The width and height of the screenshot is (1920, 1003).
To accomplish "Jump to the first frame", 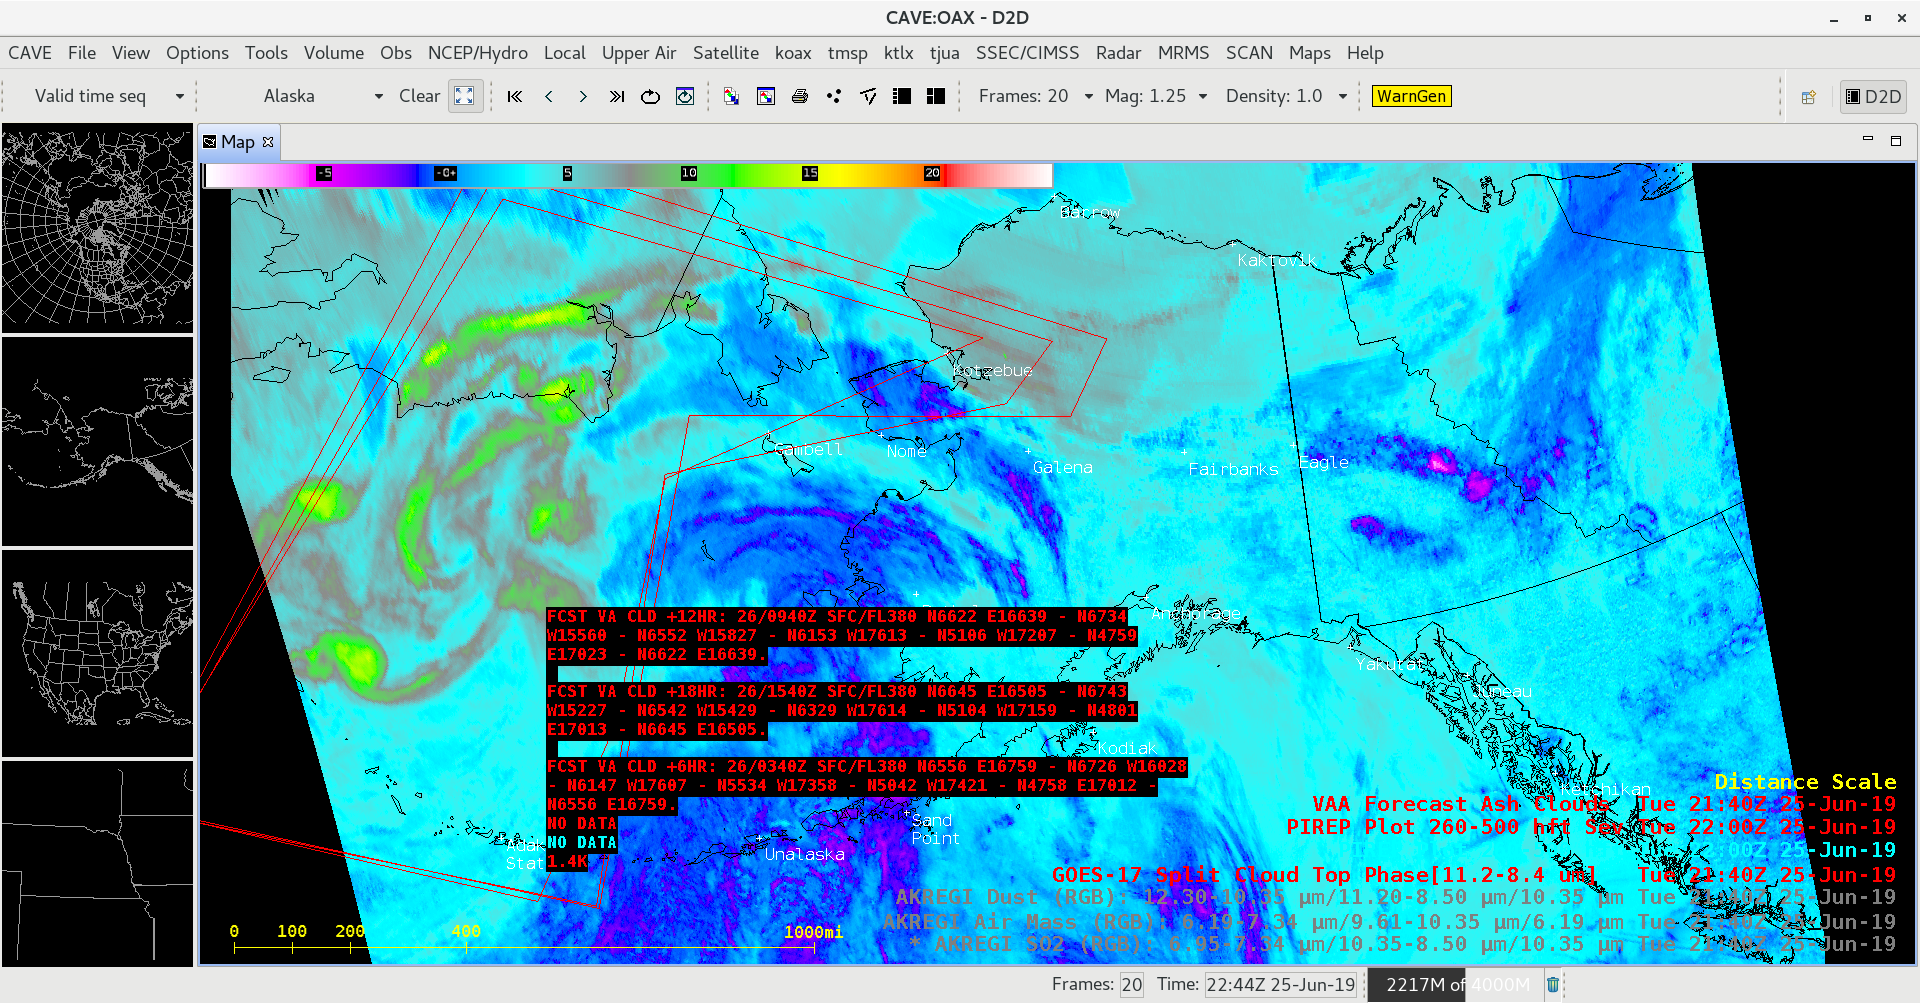I will pos(515,96).
